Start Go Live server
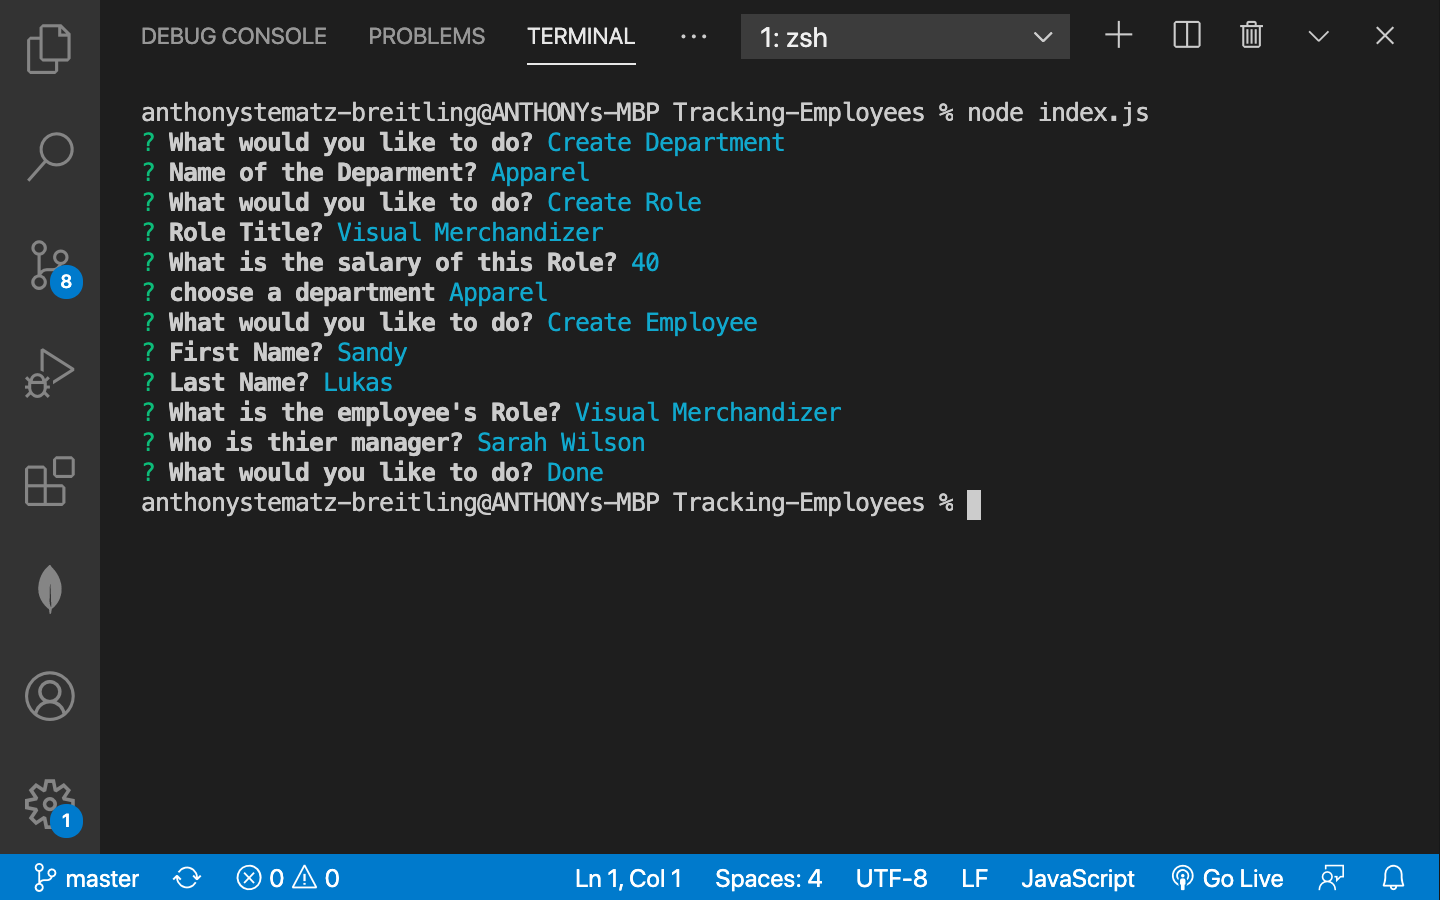 [1226, 878]
